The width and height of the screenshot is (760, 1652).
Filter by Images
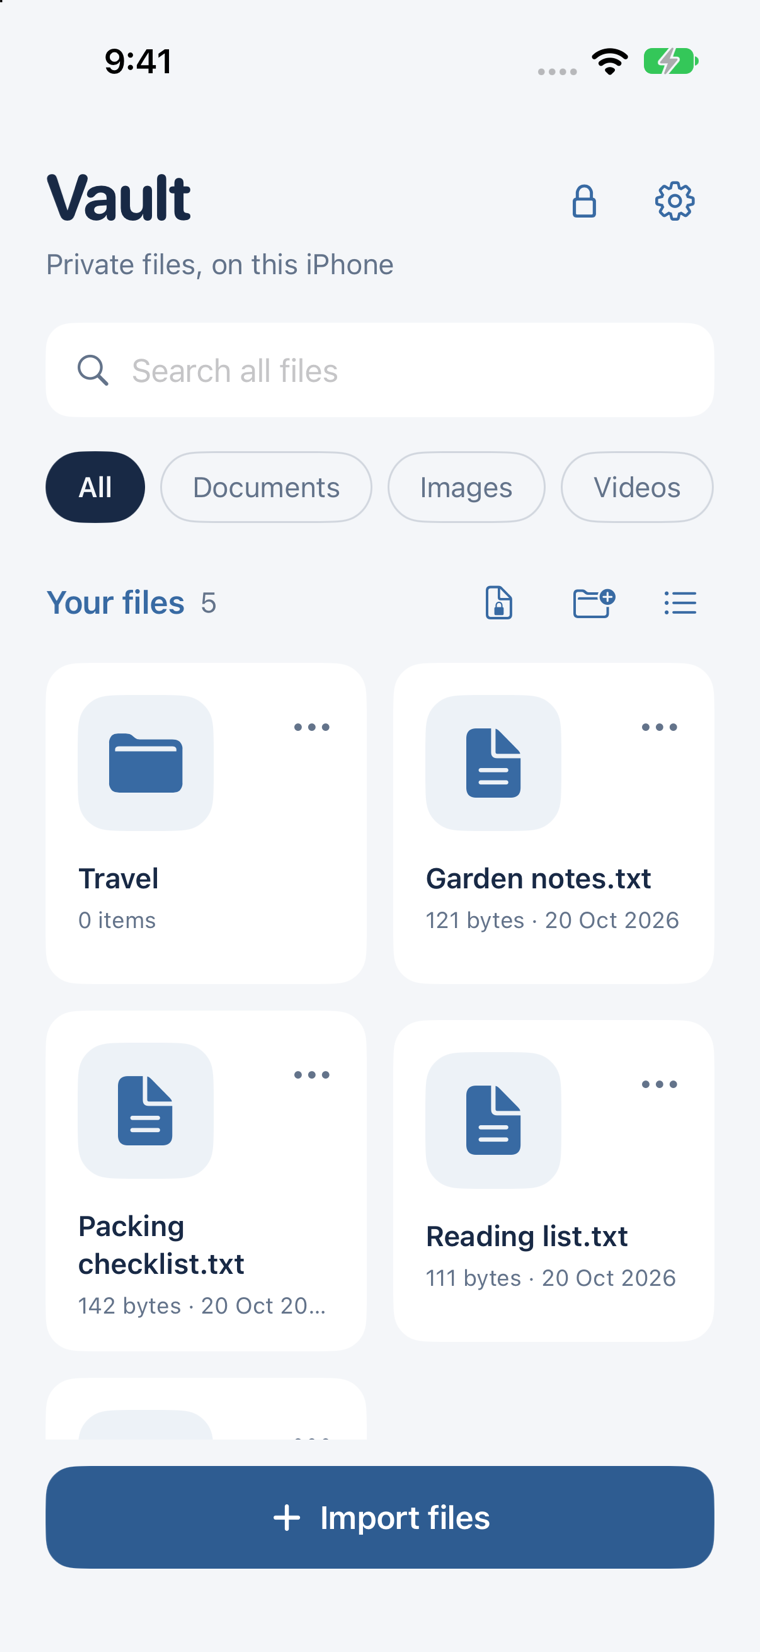click(x=466, y=487)
